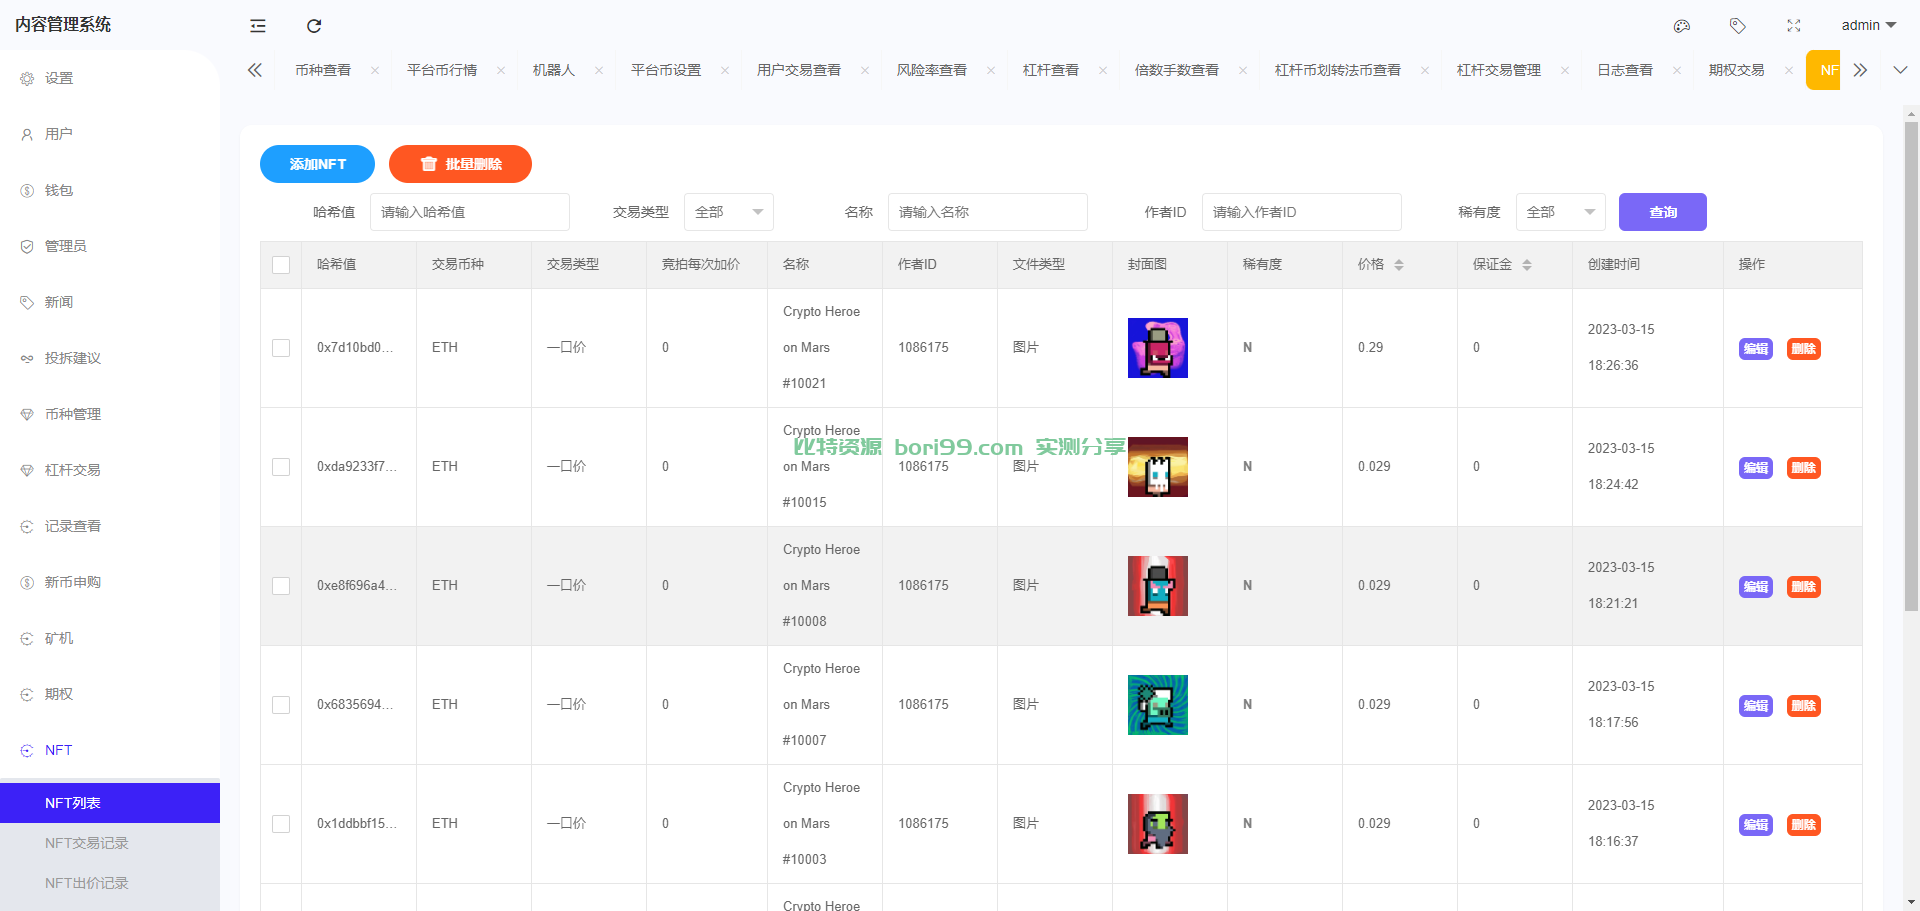This screenshot has width=1920, height=911.
Task: Click the 批量删除 button
Action: pyautogui.click(x=460, y=164)
